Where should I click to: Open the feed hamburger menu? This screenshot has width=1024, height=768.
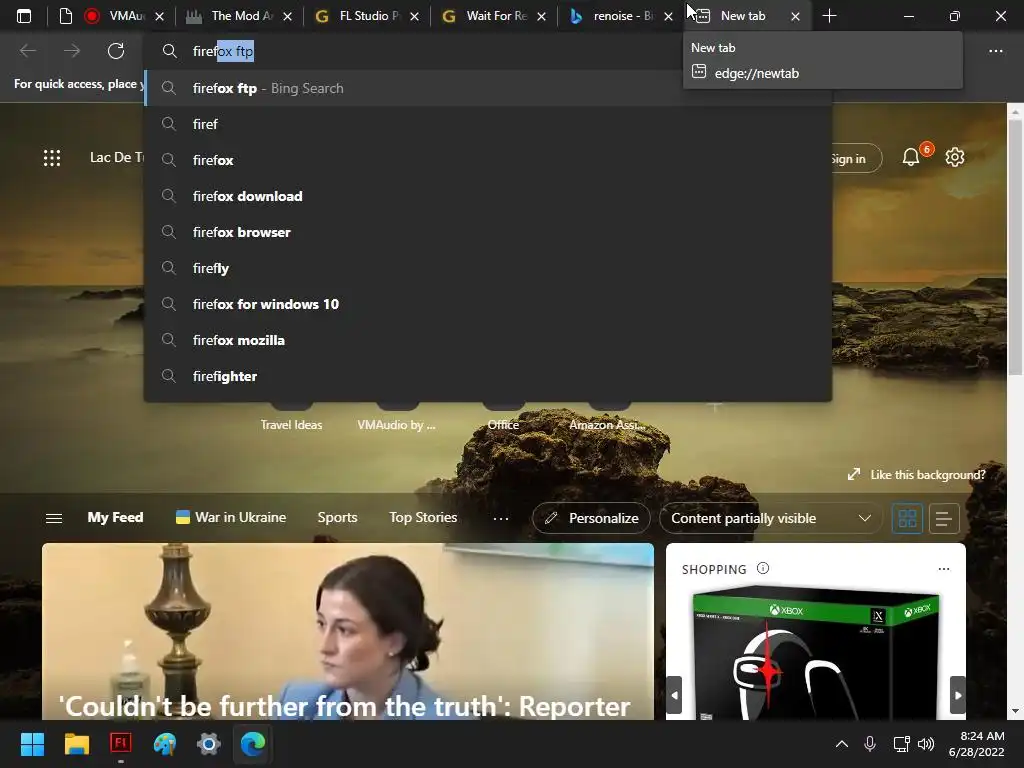click(x=54, y=518)
